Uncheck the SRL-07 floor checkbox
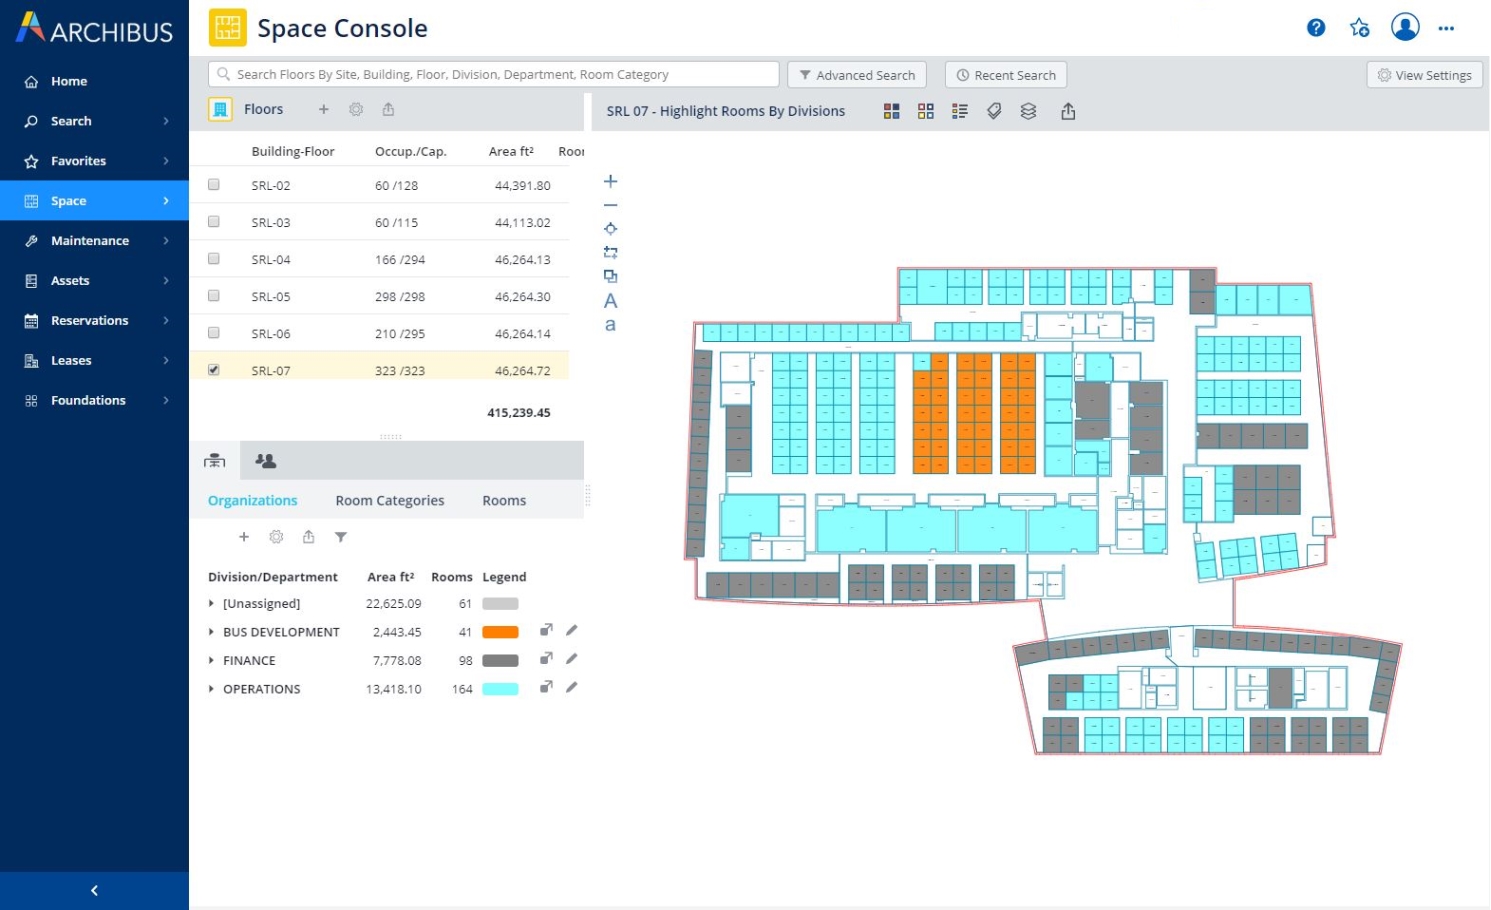1491x910 pixels. point(214,370)
